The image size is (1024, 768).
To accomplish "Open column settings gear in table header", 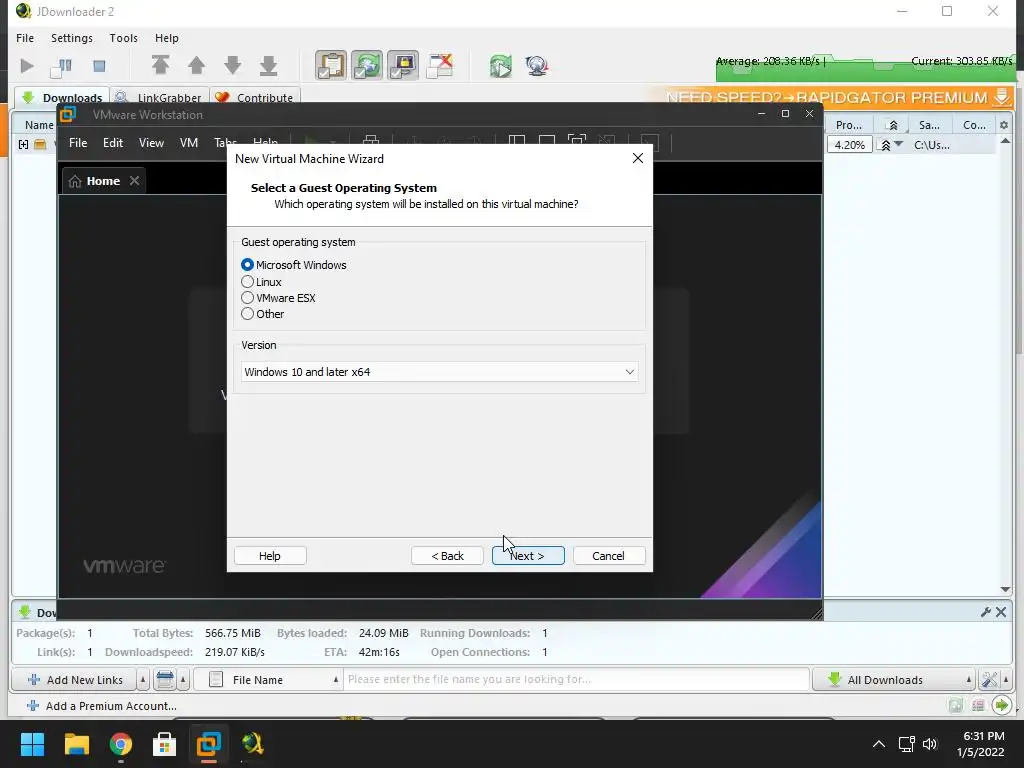I will tap(1004, 125).
